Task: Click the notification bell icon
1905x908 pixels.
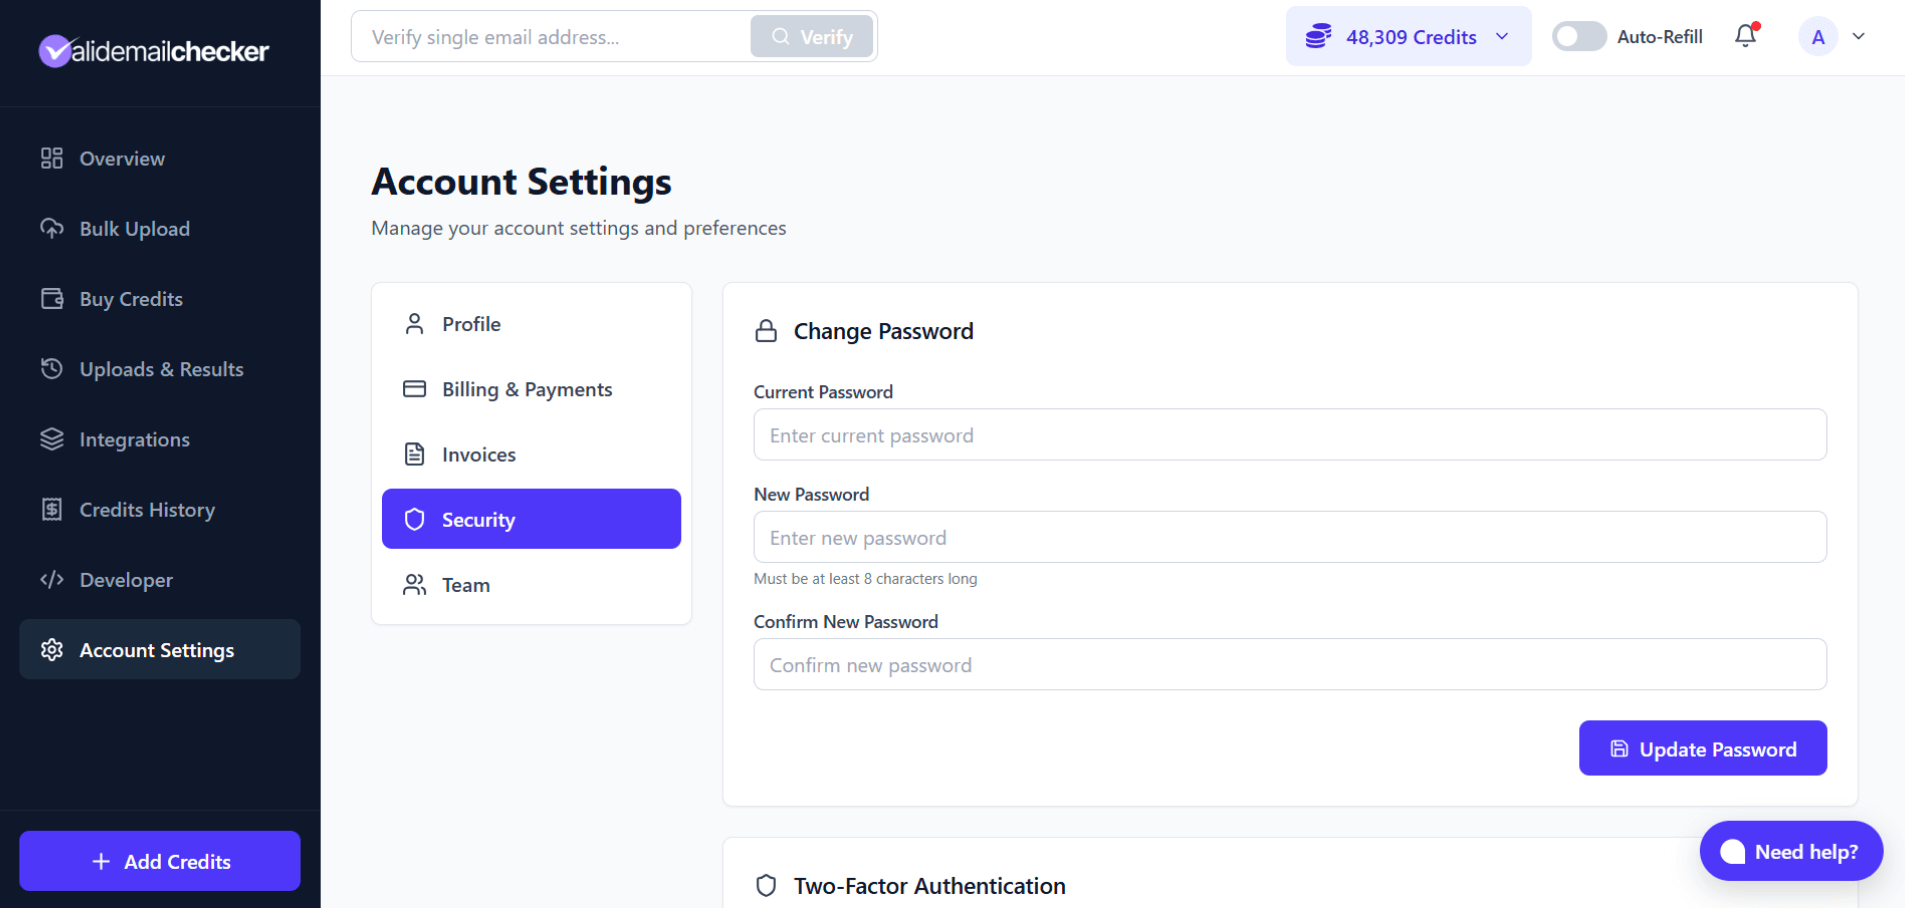Action: [1744, 36]
